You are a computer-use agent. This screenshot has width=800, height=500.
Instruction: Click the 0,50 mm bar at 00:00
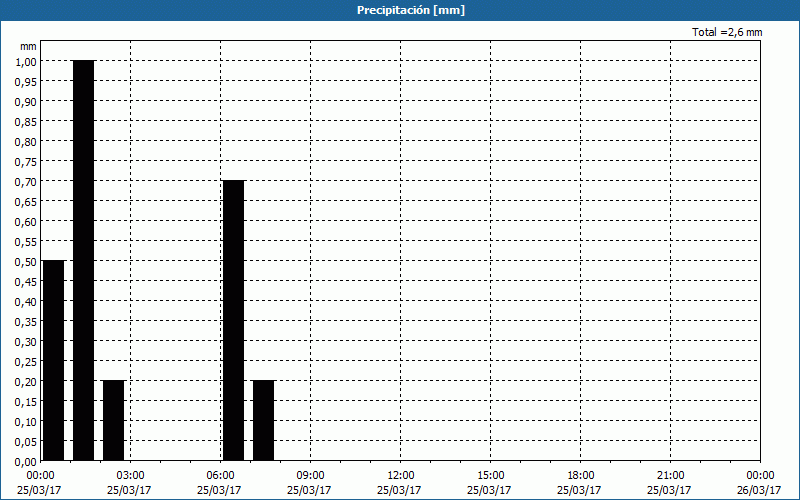[54, 360]
